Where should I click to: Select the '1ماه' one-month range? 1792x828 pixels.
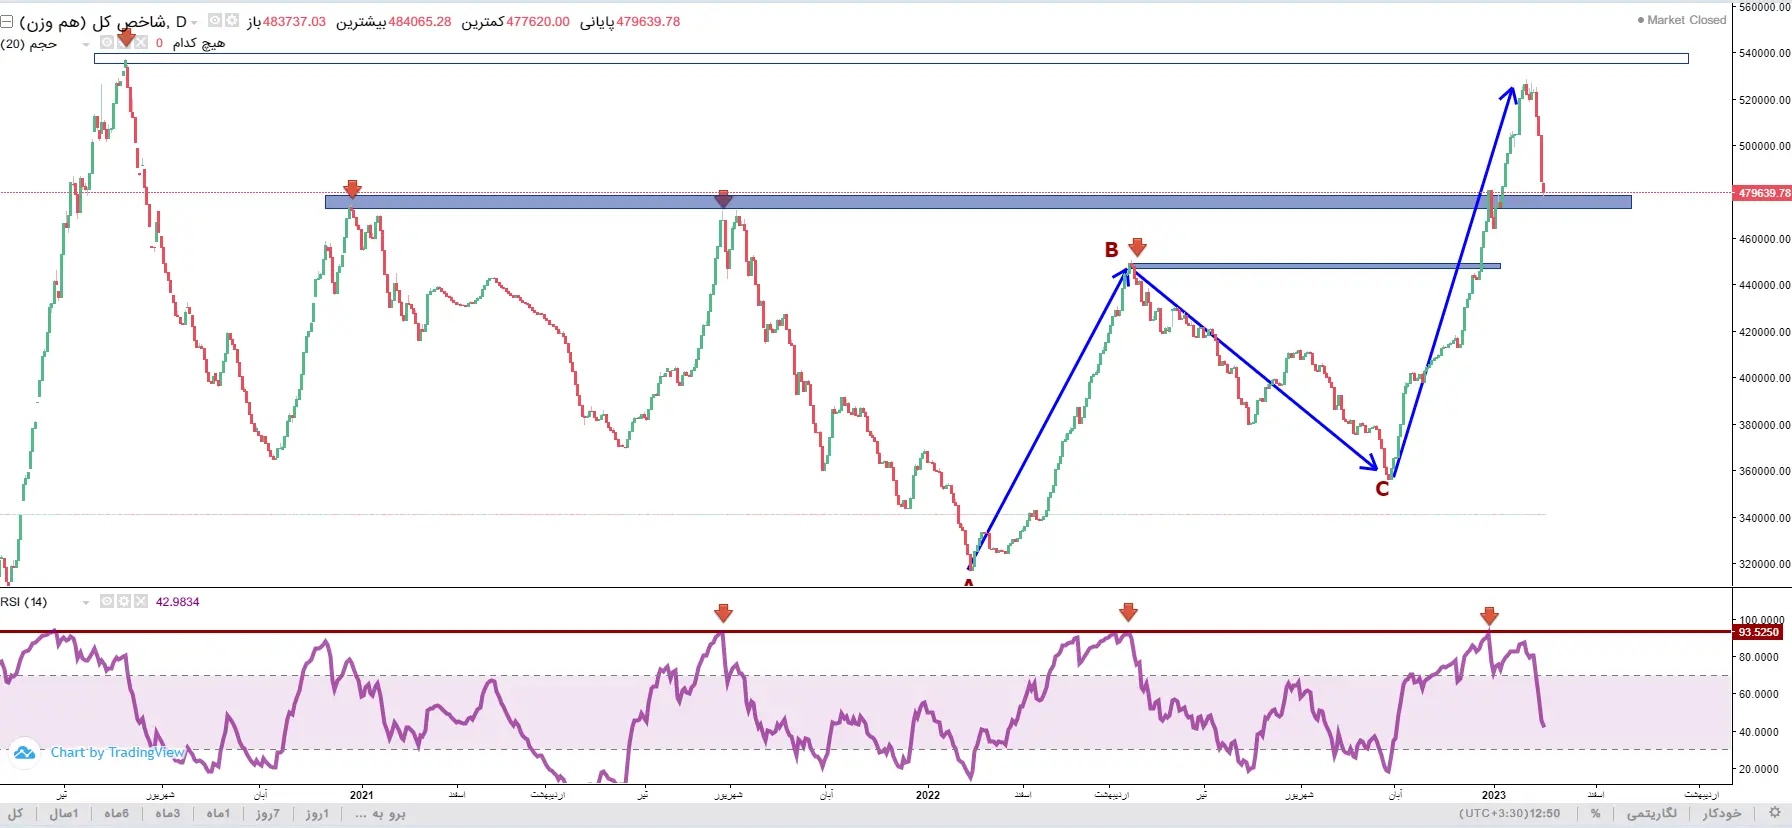tap(218, 814)
